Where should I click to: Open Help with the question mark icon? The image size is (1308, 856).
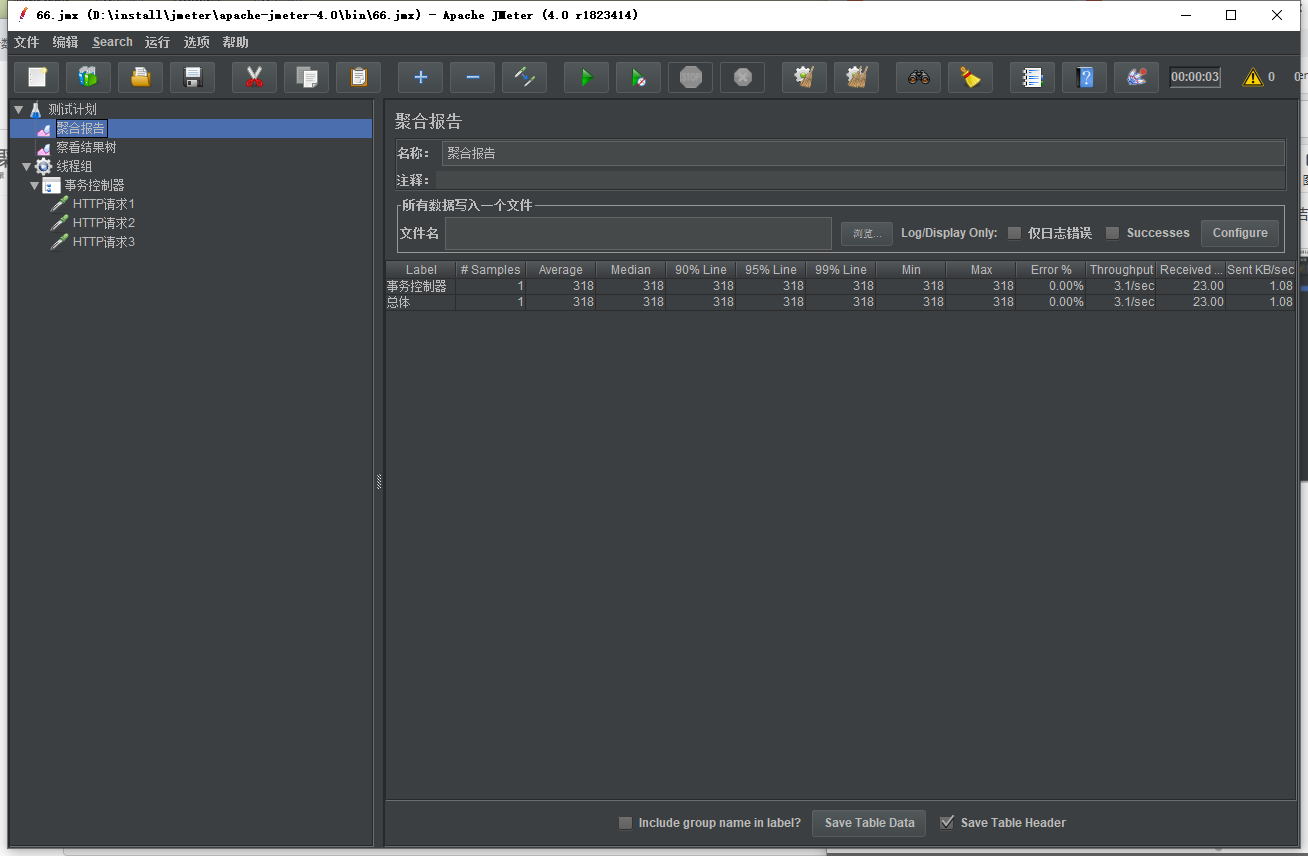coord(1085,77)
